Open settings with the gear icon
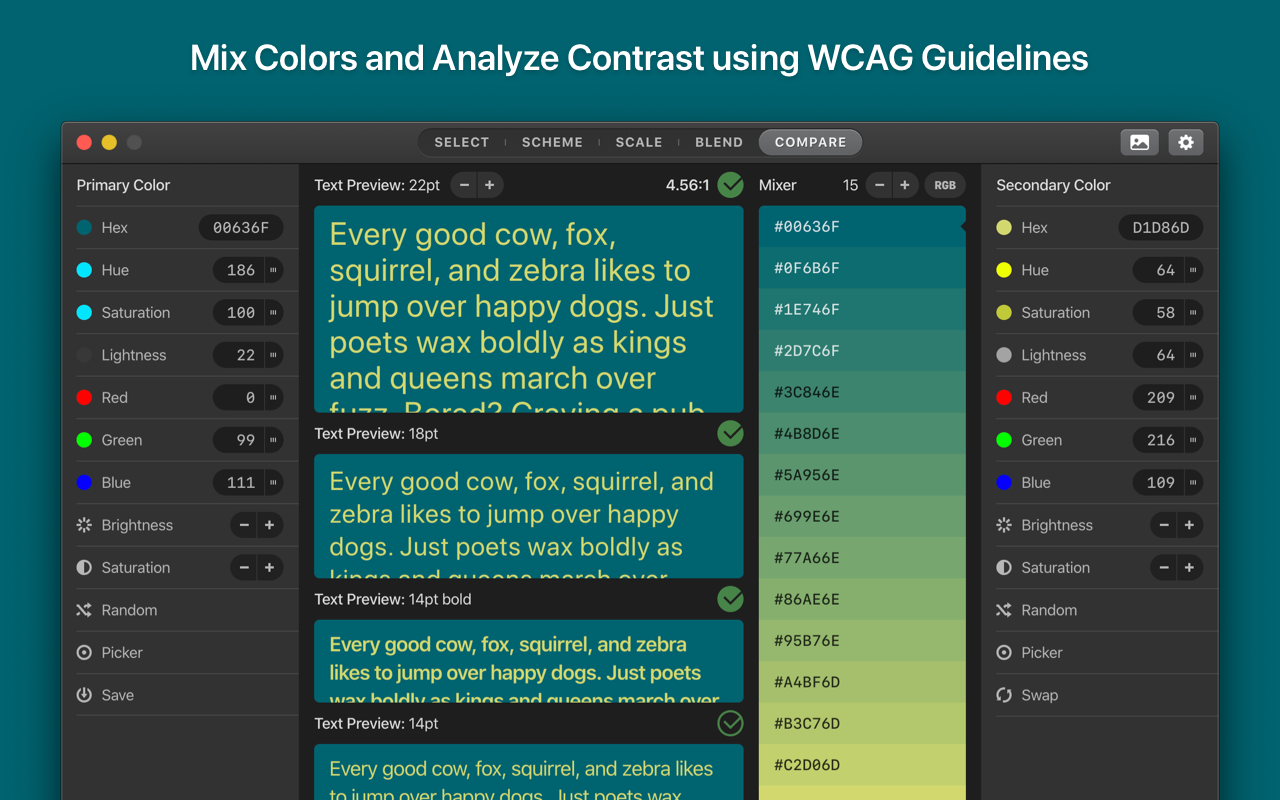 point(1186,142)
